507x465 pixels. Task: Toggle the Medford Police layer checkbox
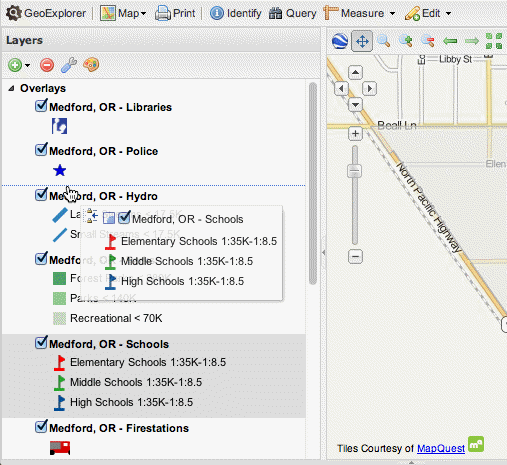point(41,149)
